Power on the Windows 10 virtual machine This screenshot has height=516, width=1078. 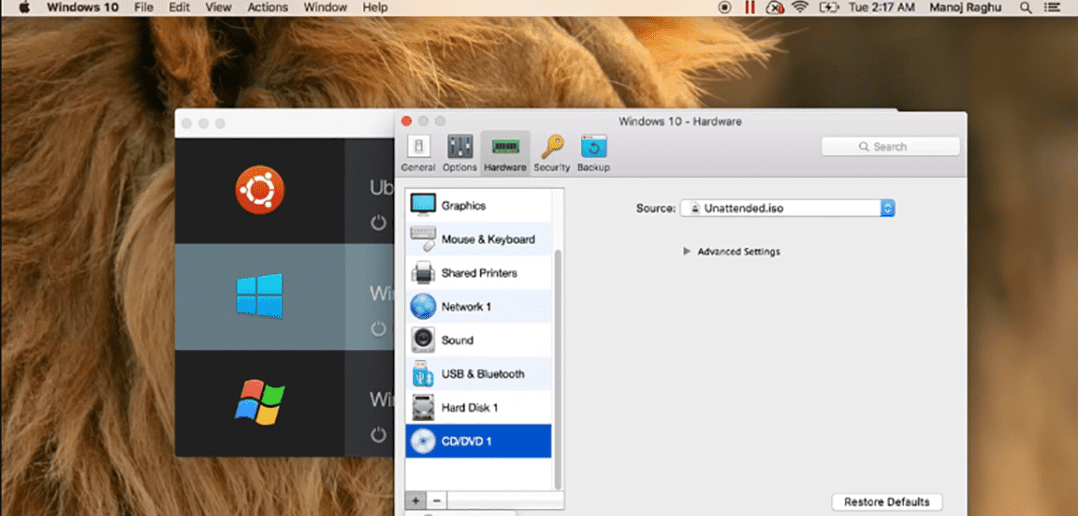coord(378,328)
